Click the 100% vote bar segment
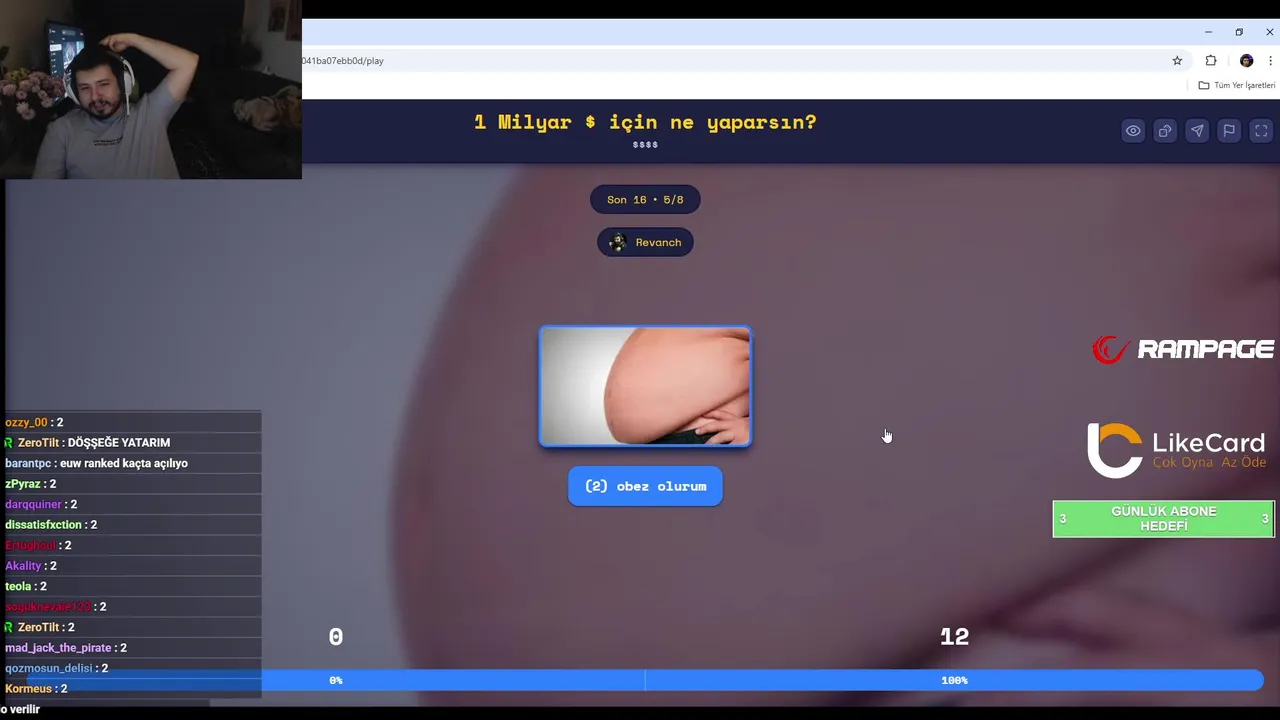Screen dimensions: 1280x720 [x=954, y=680]
